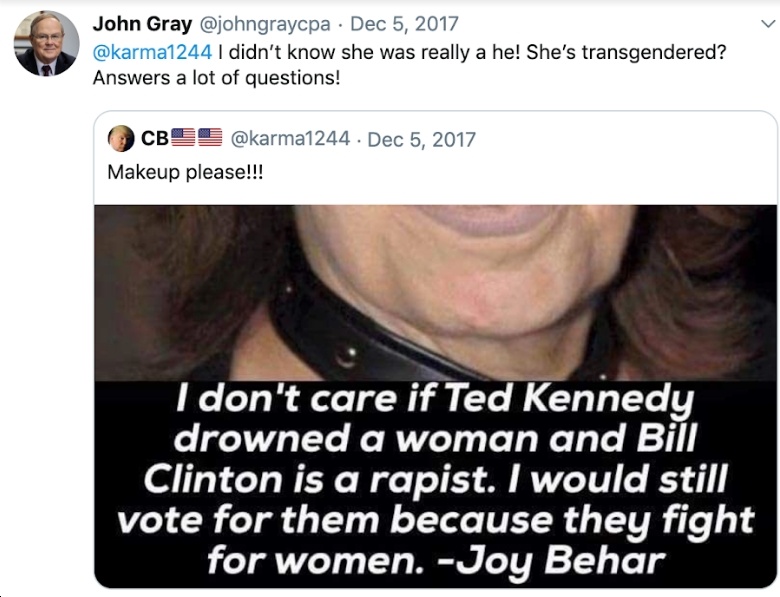Open the gray @karma1244 handle in quoted tweet

[x=290, y=139]
